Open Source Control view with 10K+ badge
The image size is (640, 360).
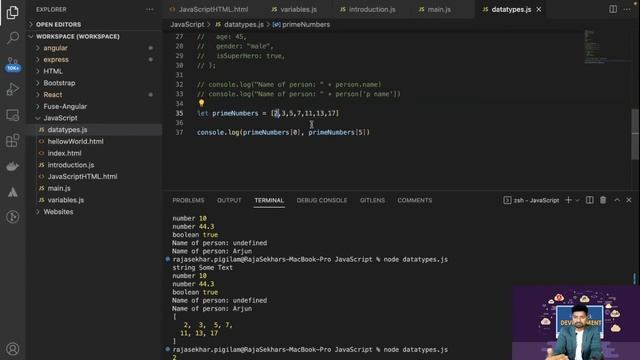[13, 64]
